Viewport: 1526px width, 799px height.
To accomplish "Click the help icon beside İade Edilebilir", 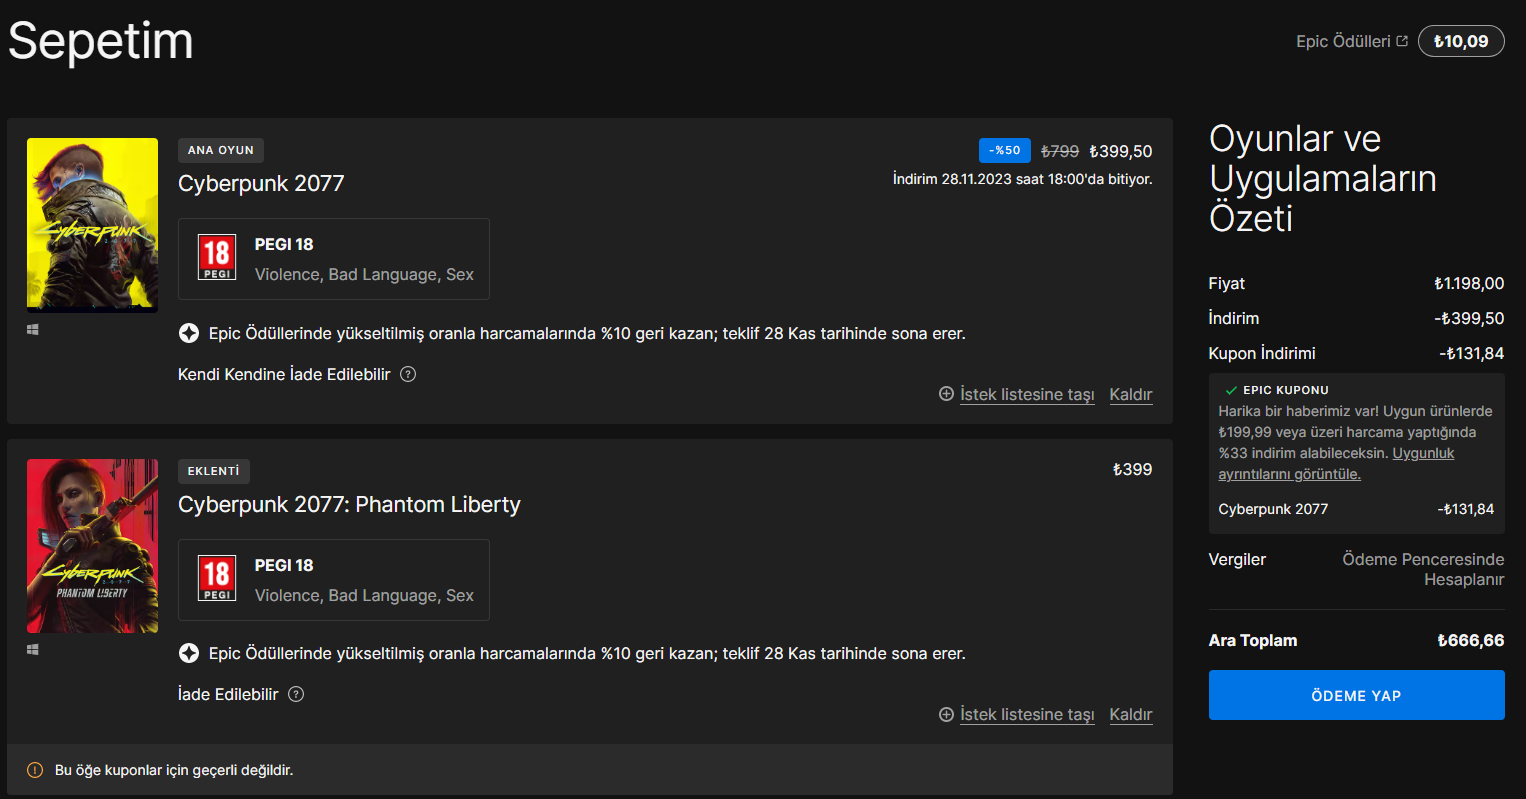I will pos(296,694).
